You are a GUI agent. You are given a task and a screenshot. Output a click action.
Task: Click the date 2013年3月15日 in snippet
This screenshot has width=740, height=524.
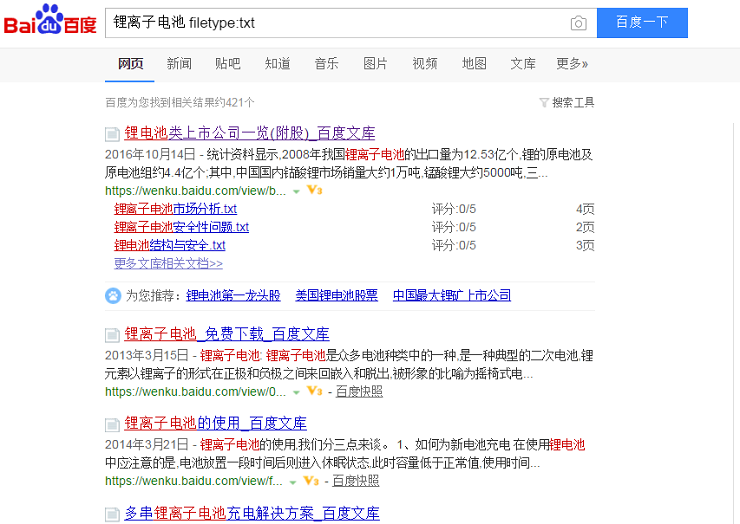coord(147,355)
